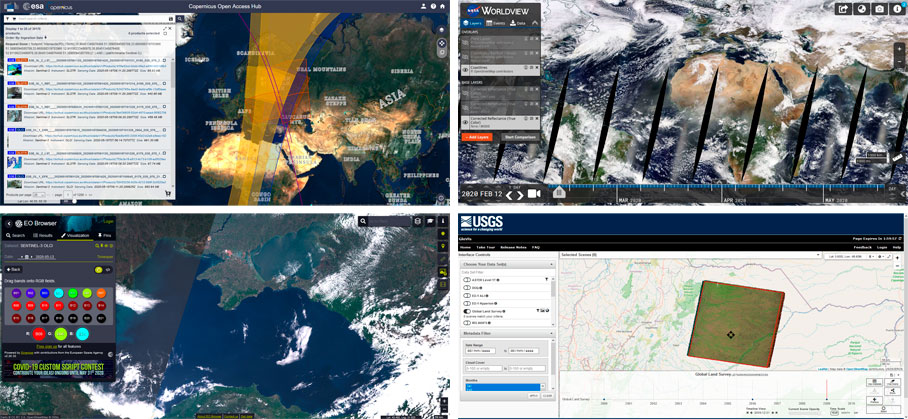
Task: Open first product thumbnail in Copernicus list
Action: click(14, 69)
